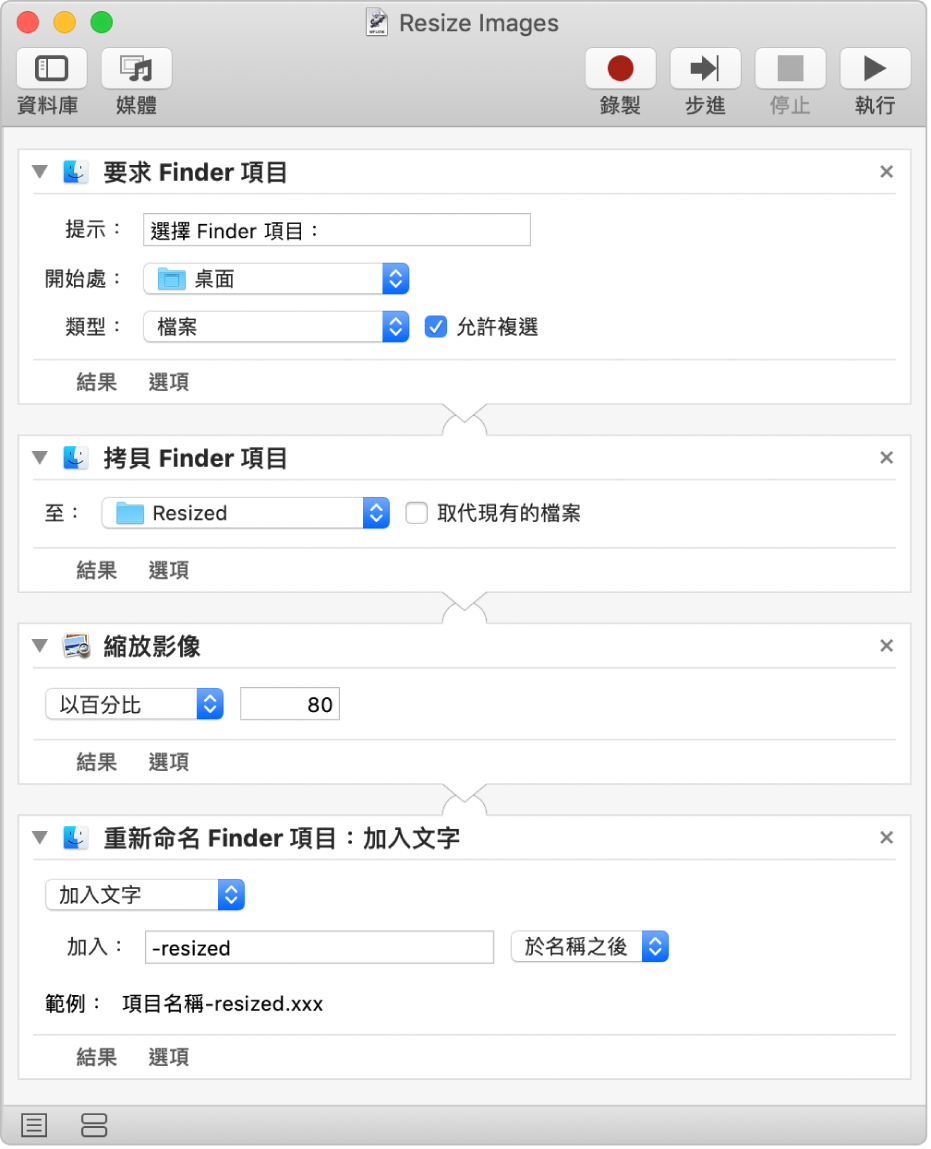This screenshot has width=931, height=1149.
Task: Uncheck the 允許複選 checkbox
Action: click(x=435, y=327)
